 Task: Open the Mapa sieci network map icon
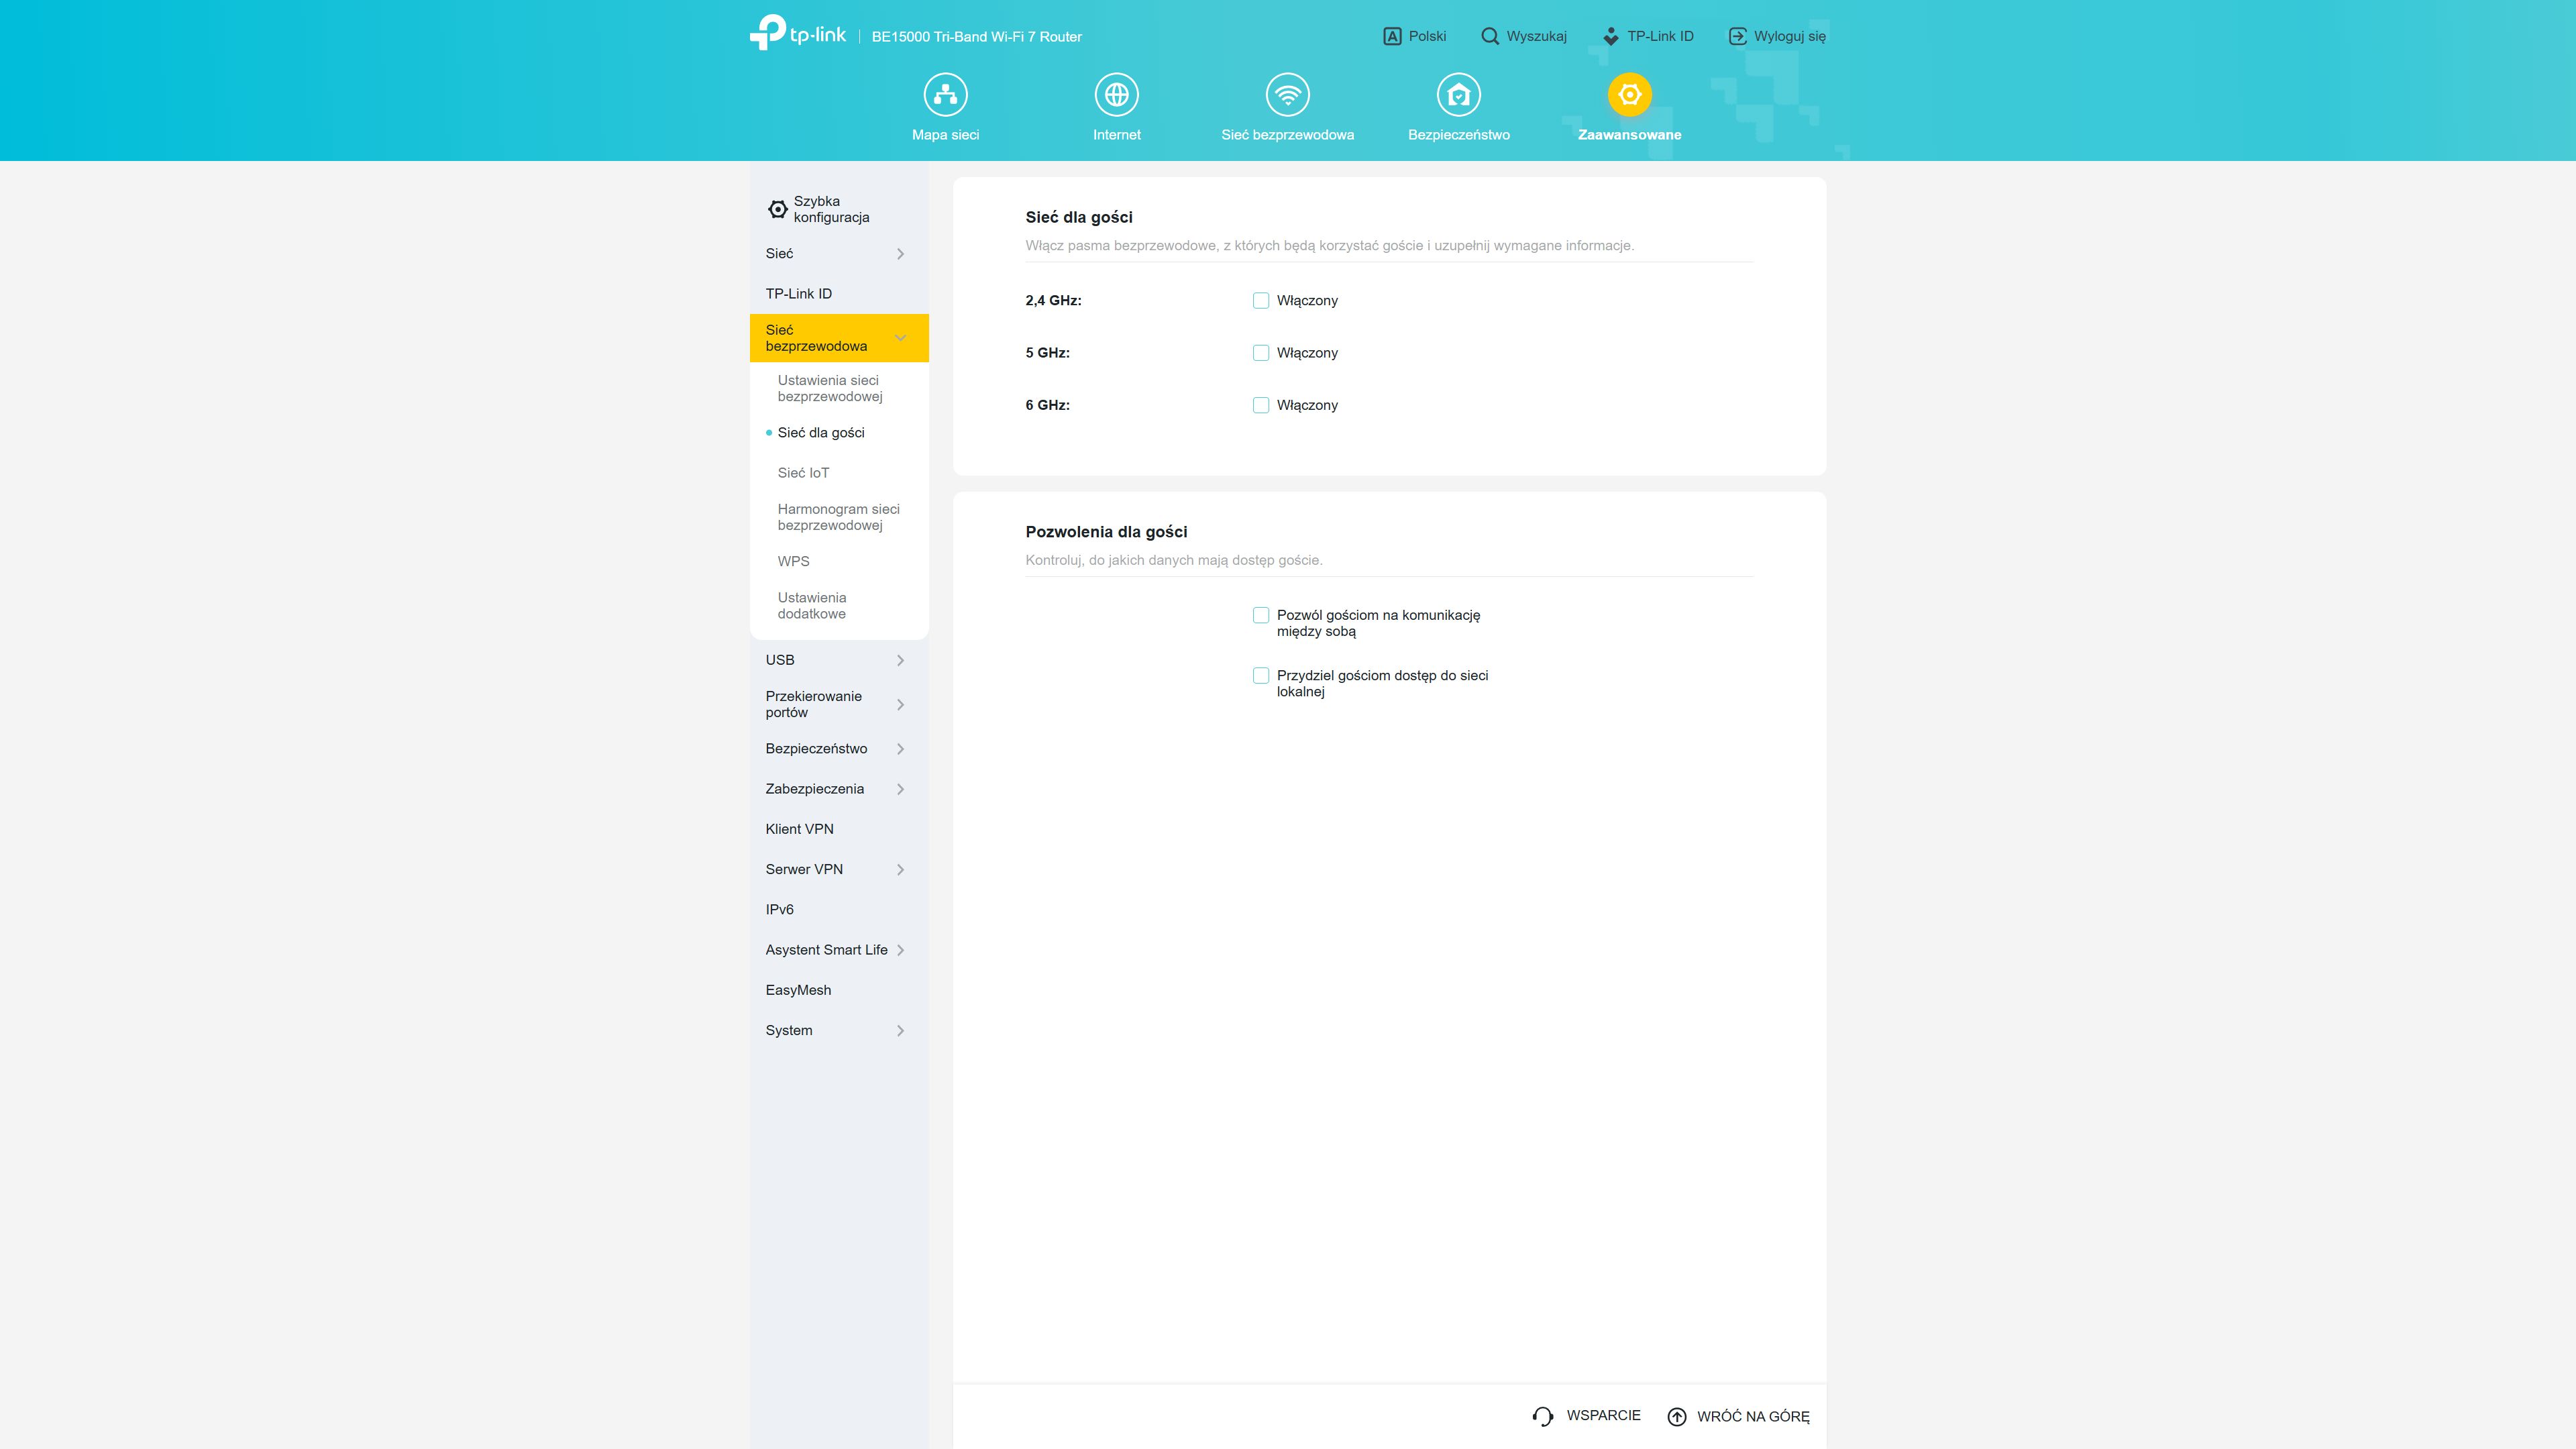(945, 95)
